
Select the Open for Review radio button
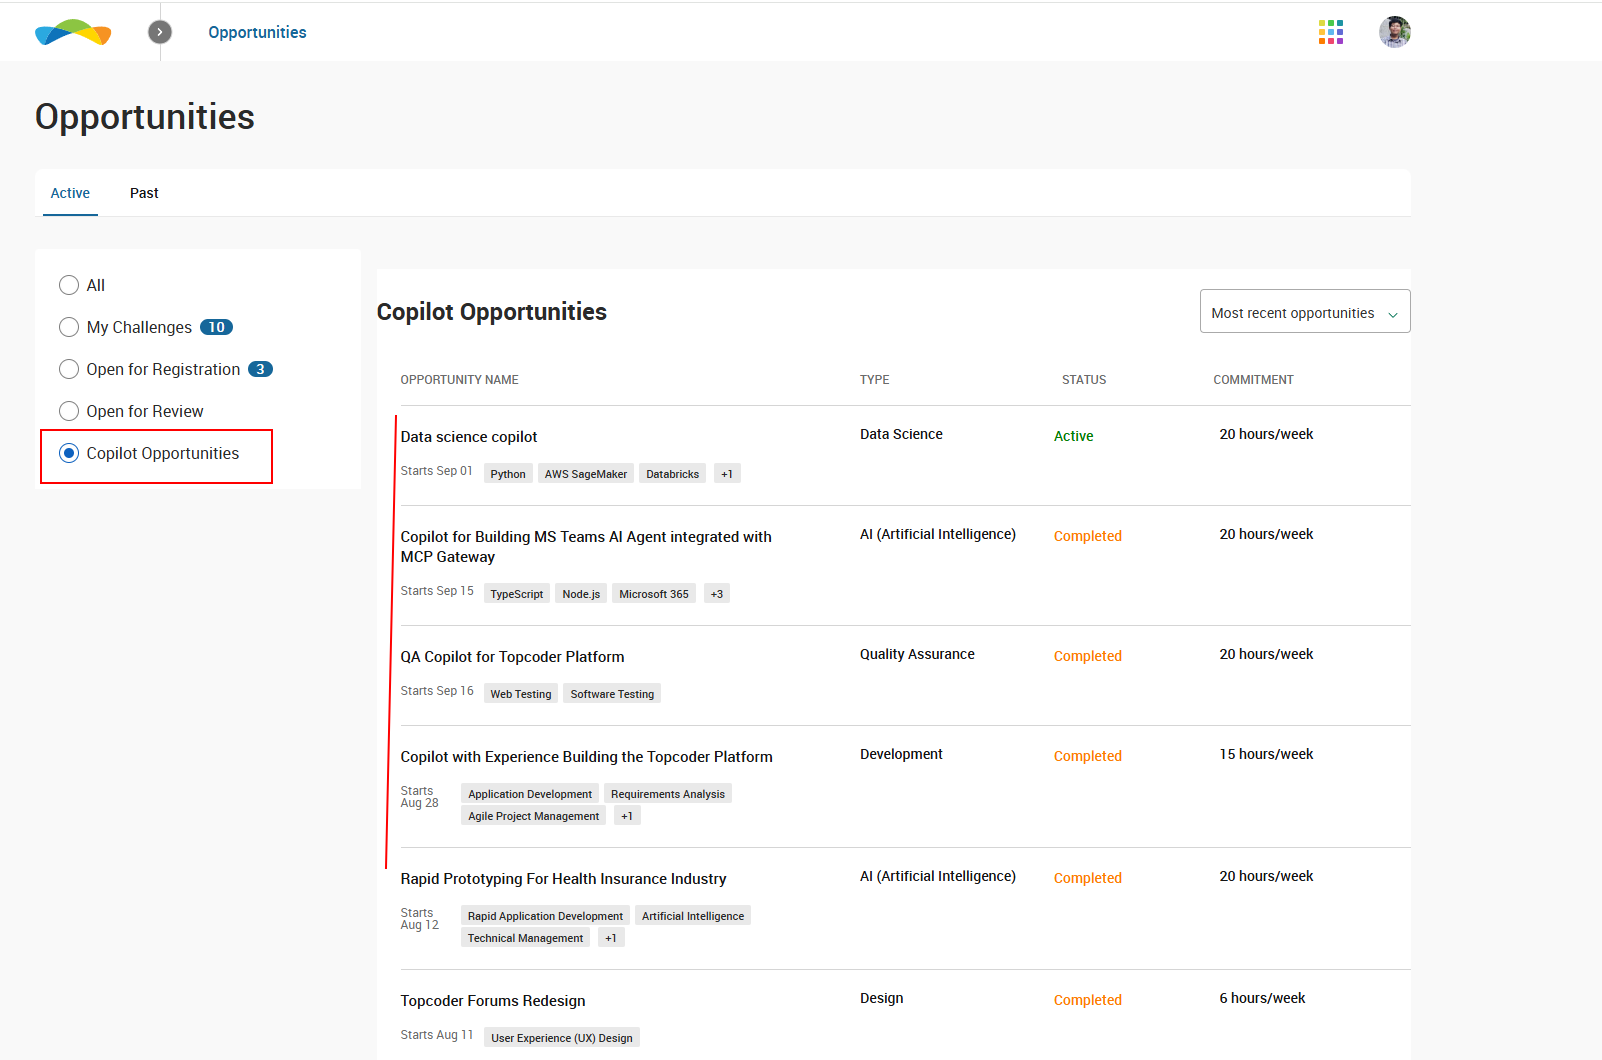(x=69, y=411)
